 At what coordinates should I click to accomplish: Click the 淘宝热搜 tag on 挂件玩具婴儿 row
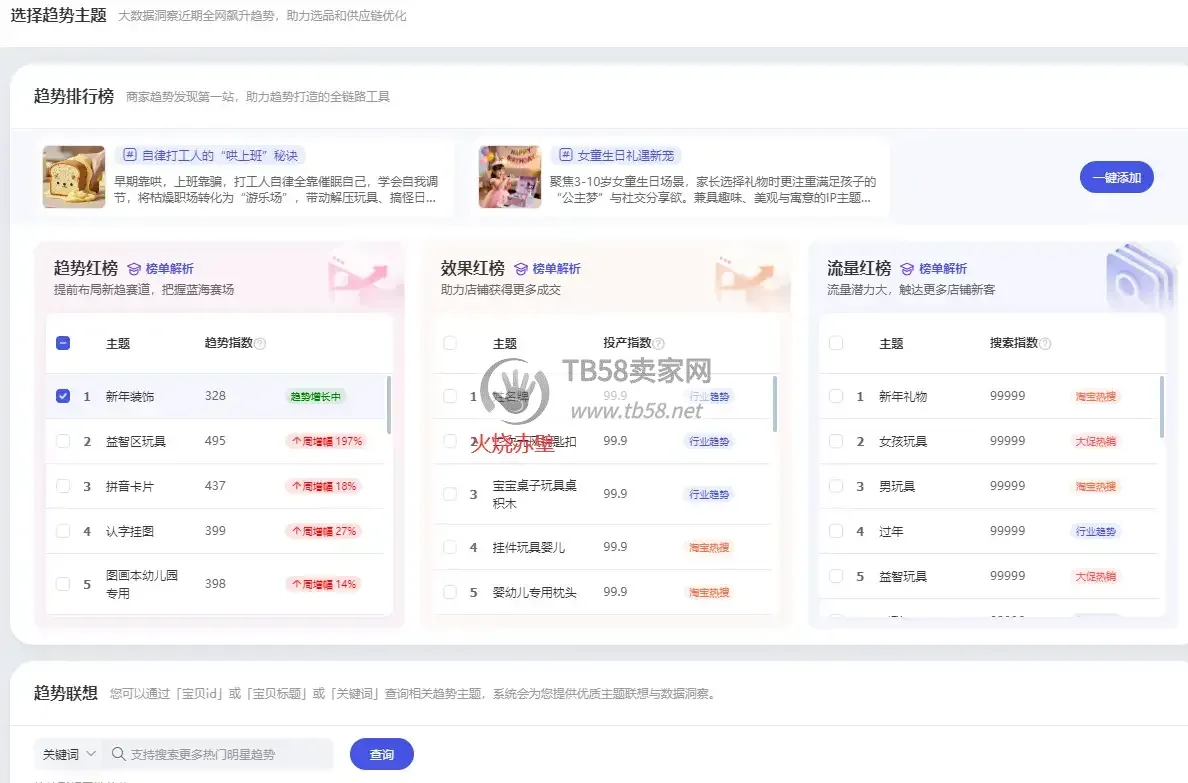tap(709, 547)
